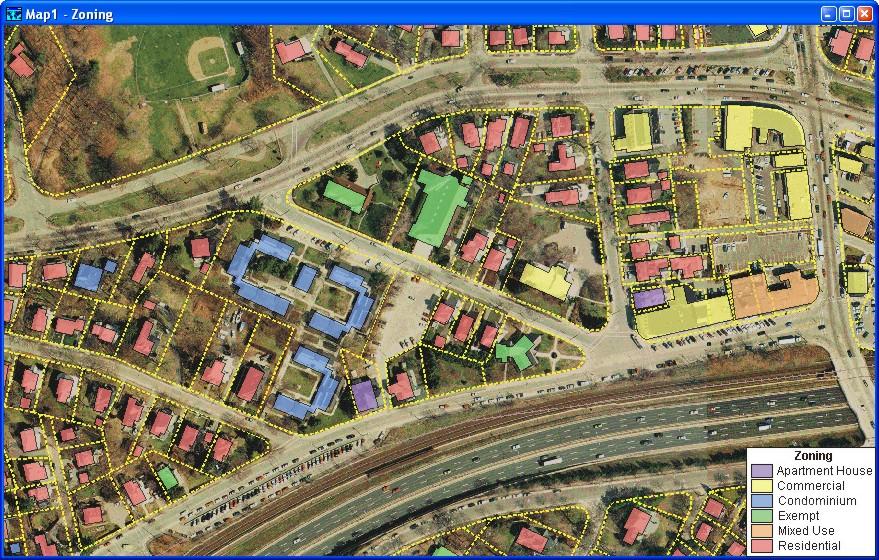Maximize the Map1 - Zoning window
The height and width of the screenshot is (560, 879).
point(846,14)
